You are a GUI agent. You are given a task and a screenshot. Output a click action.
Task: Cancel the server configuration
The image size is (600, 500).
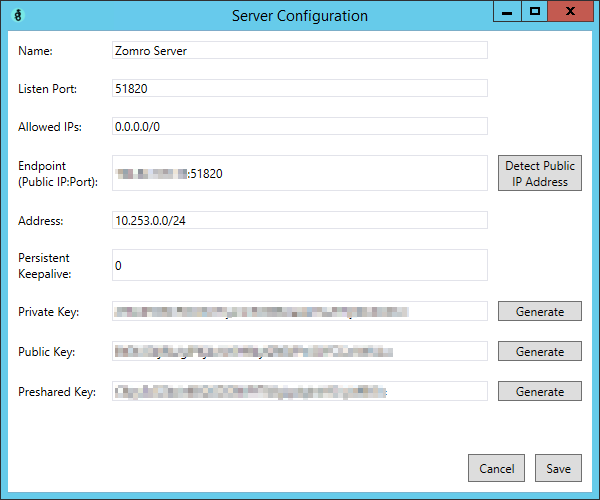[x=496, y=468]
